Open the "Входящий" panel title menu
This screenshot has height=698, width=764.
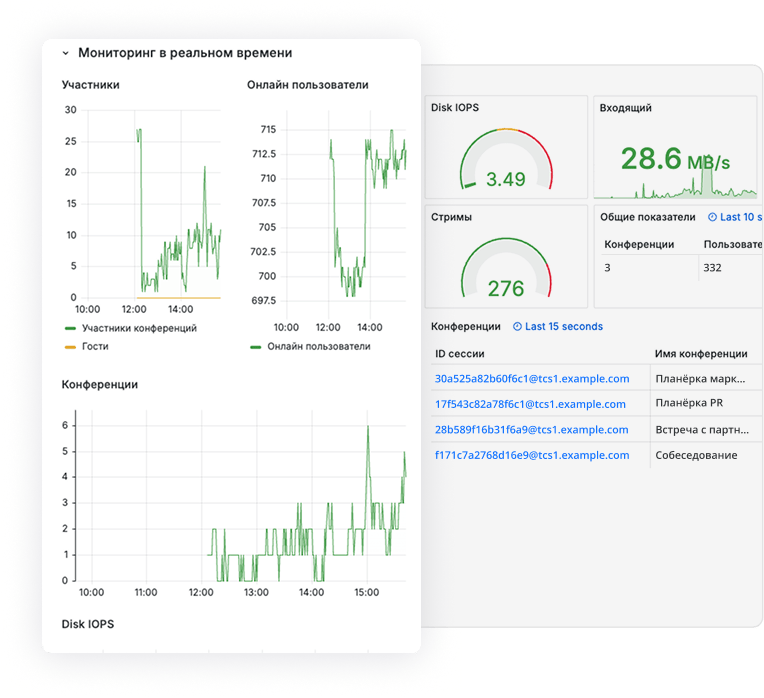pos(625,107)
